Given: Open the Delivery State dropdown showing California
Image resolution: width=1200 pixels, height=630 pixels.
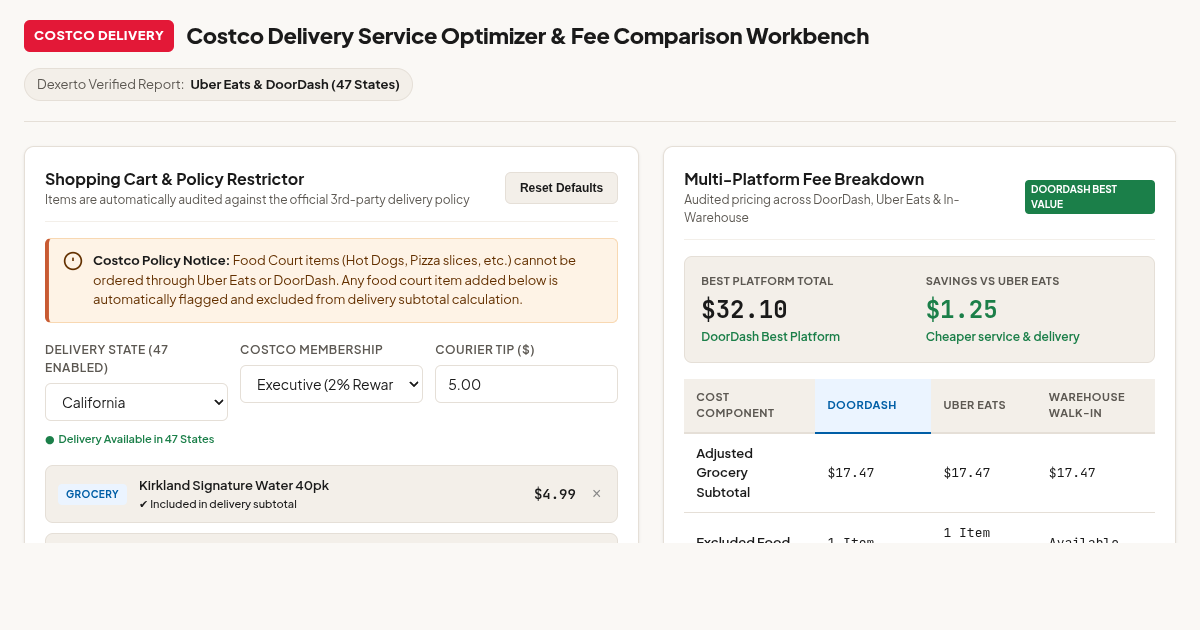Looking at the screenshot, I should pyautogui.click(x=136, y=402).
